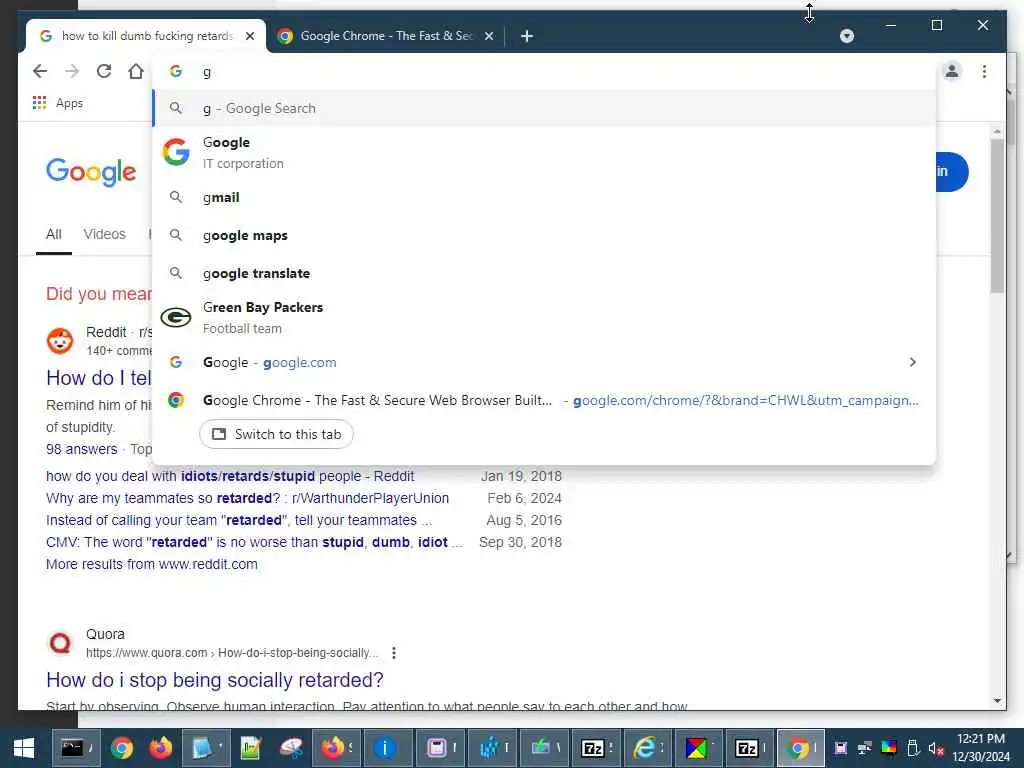The width and height of the screenshot is (1024, 768).
Task: Open the Chrome three-dot menu
Action: click(x=984, y=71)
